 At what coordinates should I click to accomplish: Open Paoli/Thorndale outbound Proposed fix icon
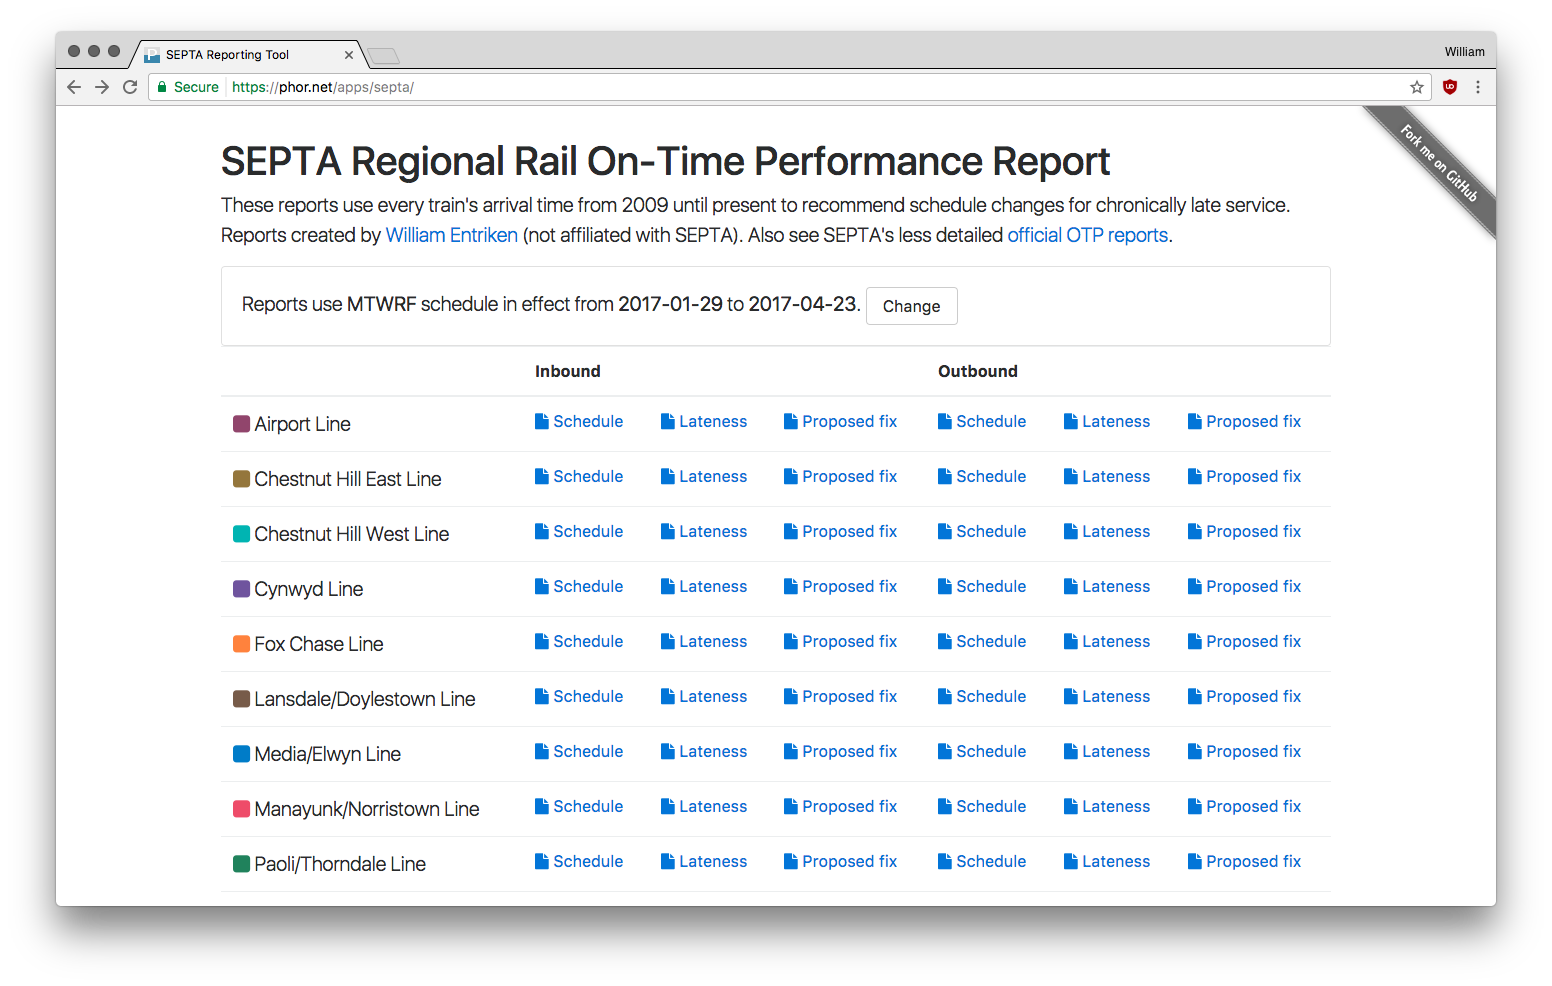point(1195,862)
